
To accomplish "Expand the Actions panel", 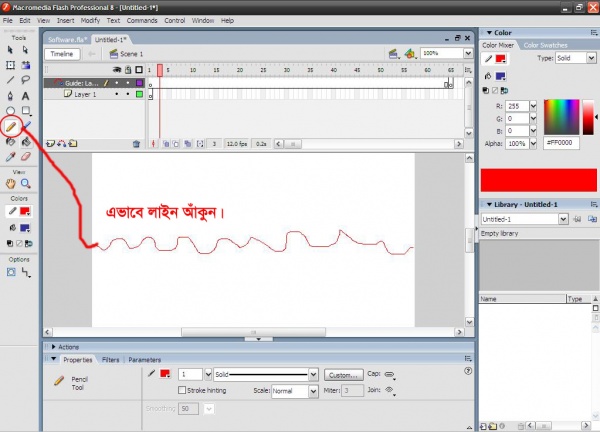I will click(54, 347).
